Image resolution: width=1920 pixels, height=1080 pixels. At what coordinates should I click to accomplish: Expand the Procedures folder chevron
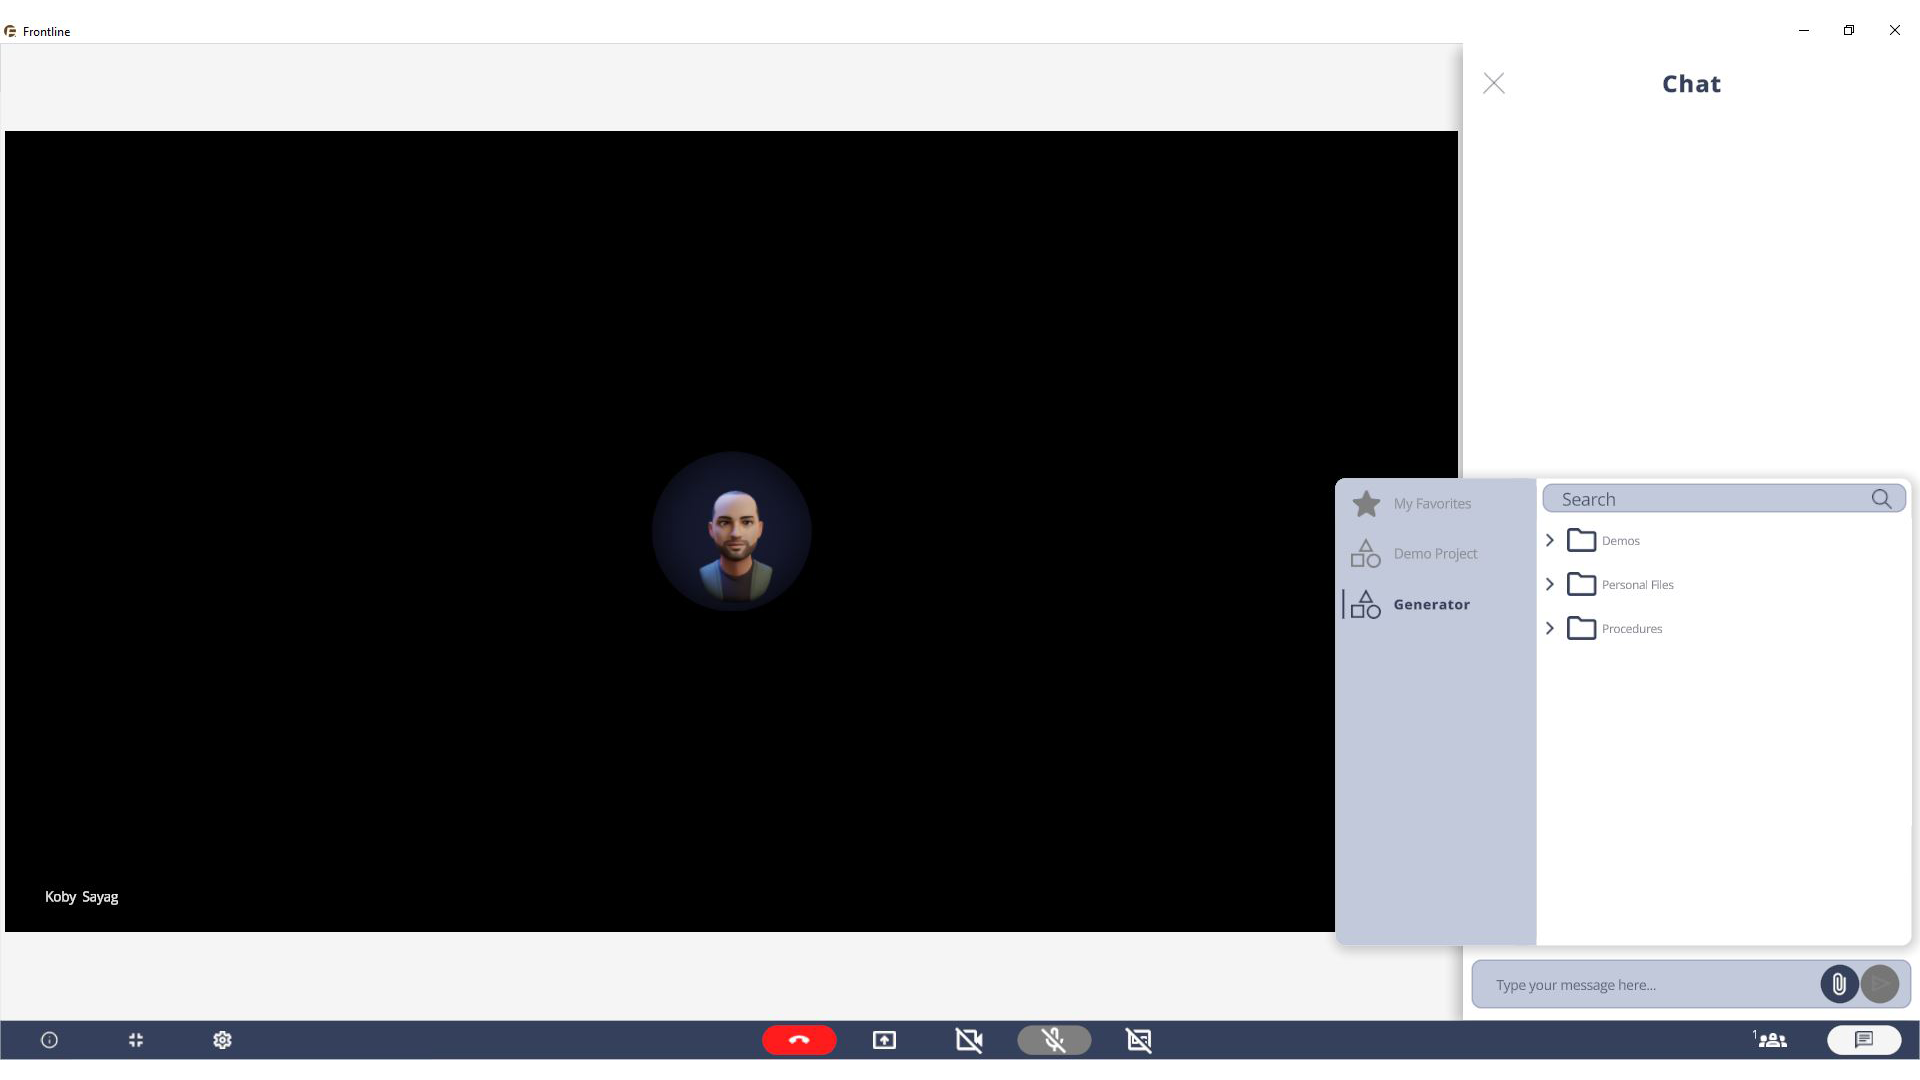click(x=1550, y=628)
